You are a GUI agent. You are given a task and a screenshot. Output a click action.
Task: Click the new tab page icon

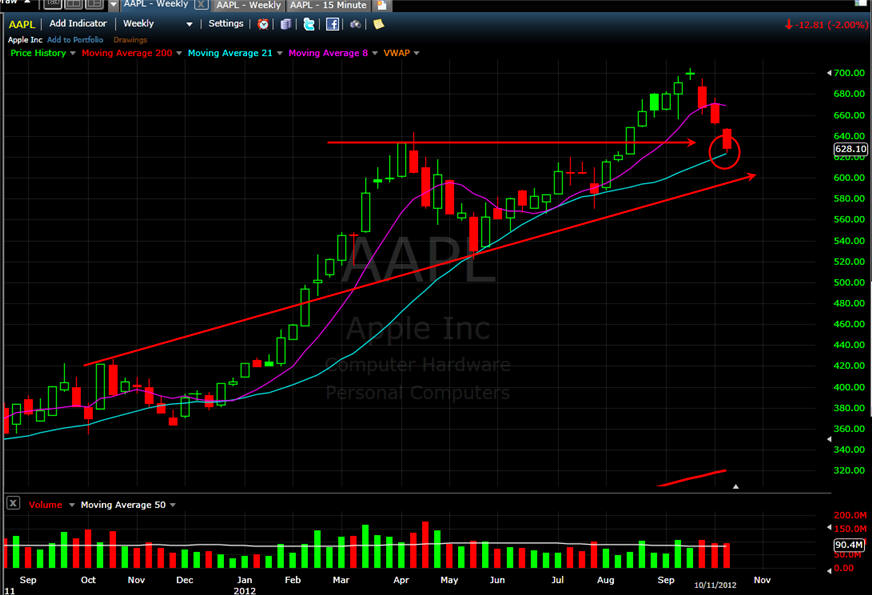click(x=382, y=5)
